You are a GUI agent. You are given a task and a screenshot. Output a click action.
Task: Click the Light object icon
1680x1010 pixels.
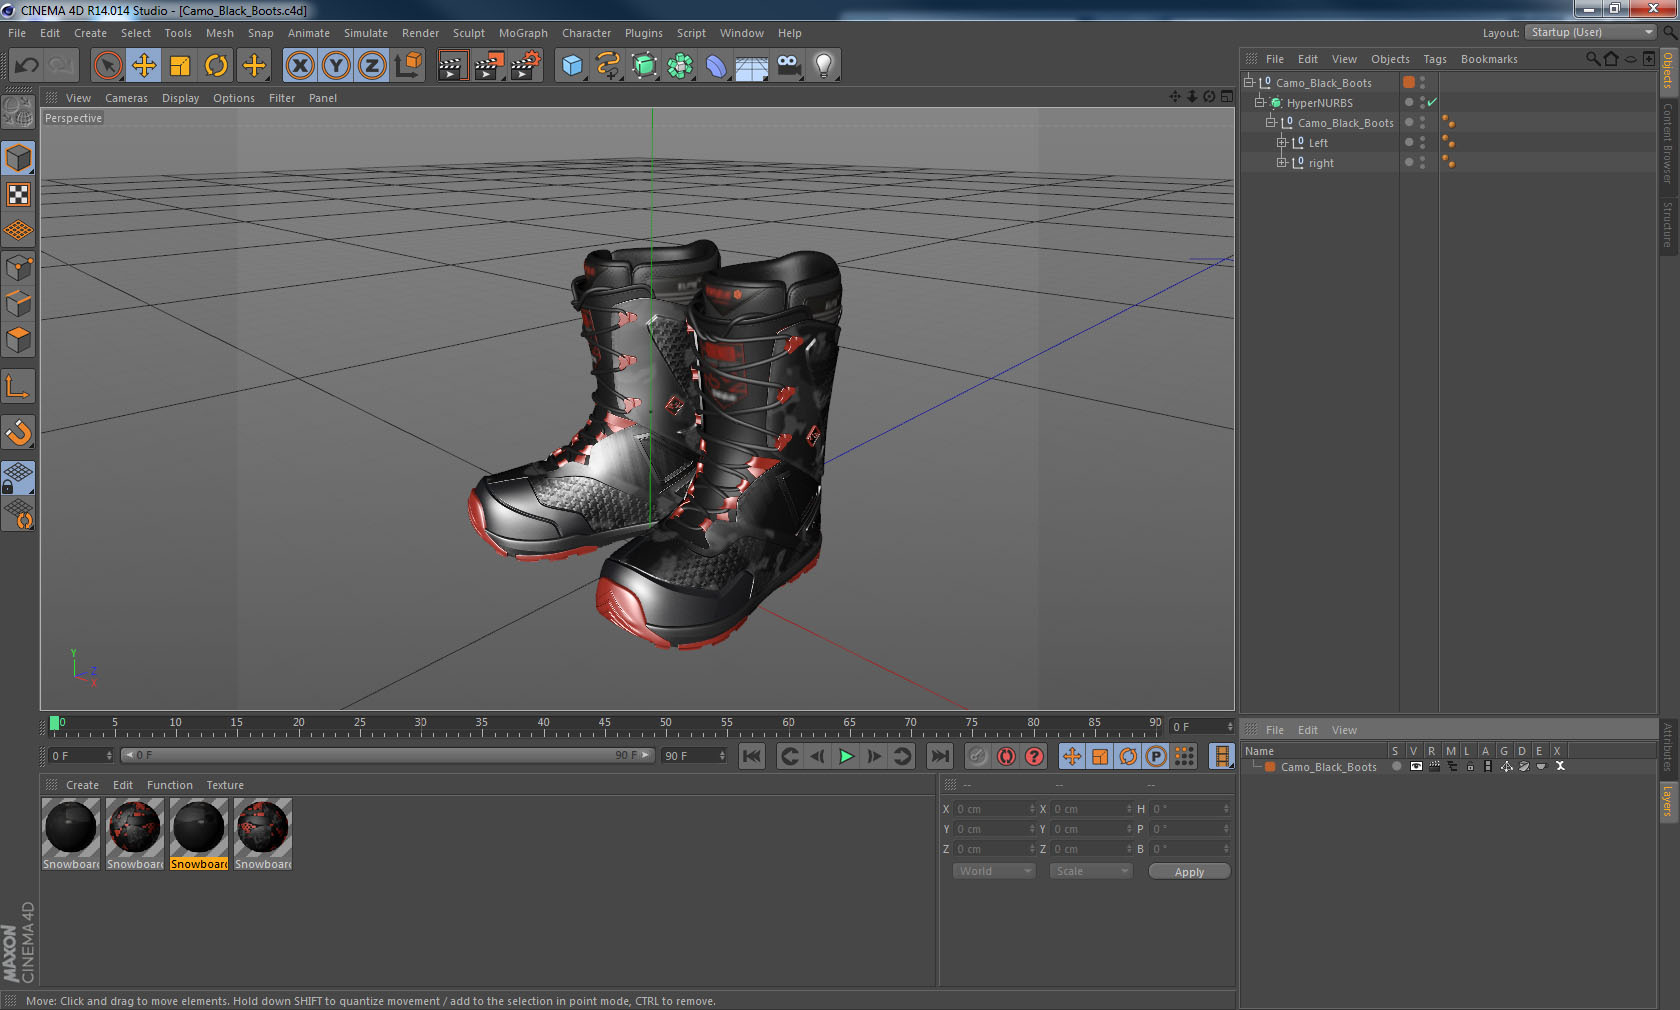coord(823,66)
